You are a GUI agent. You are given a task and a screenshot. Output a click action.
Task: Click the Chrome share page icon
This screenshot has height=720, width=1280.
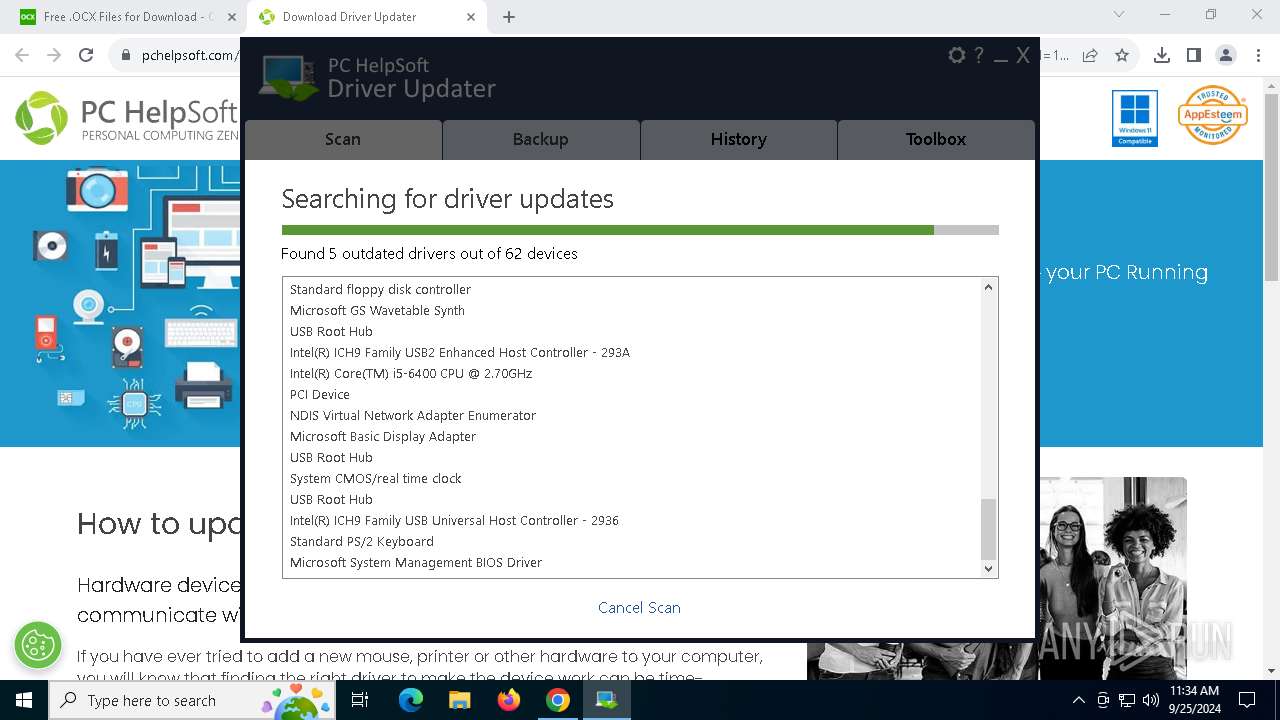coord(1090,55)
